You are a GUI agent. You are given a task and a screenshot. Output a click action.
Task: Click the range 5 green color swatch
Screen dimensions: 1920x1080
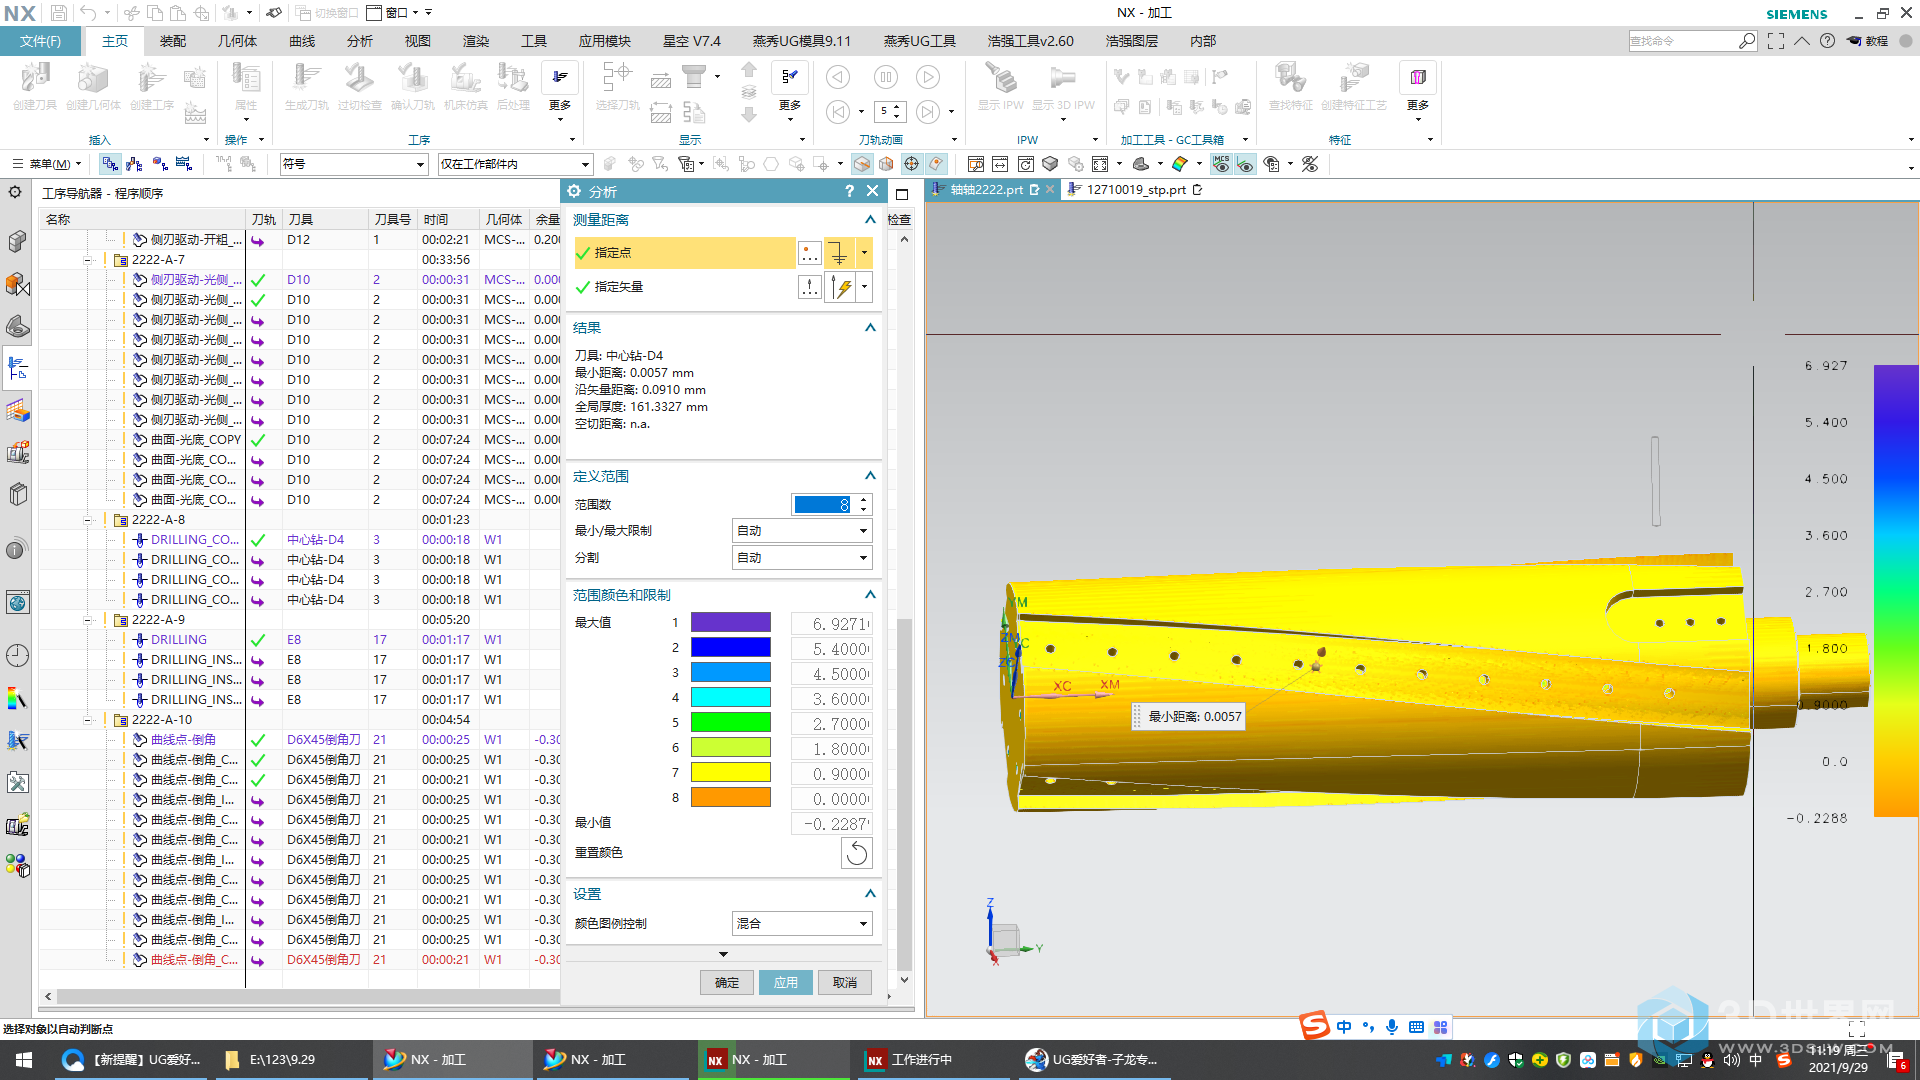click(731, 723)
